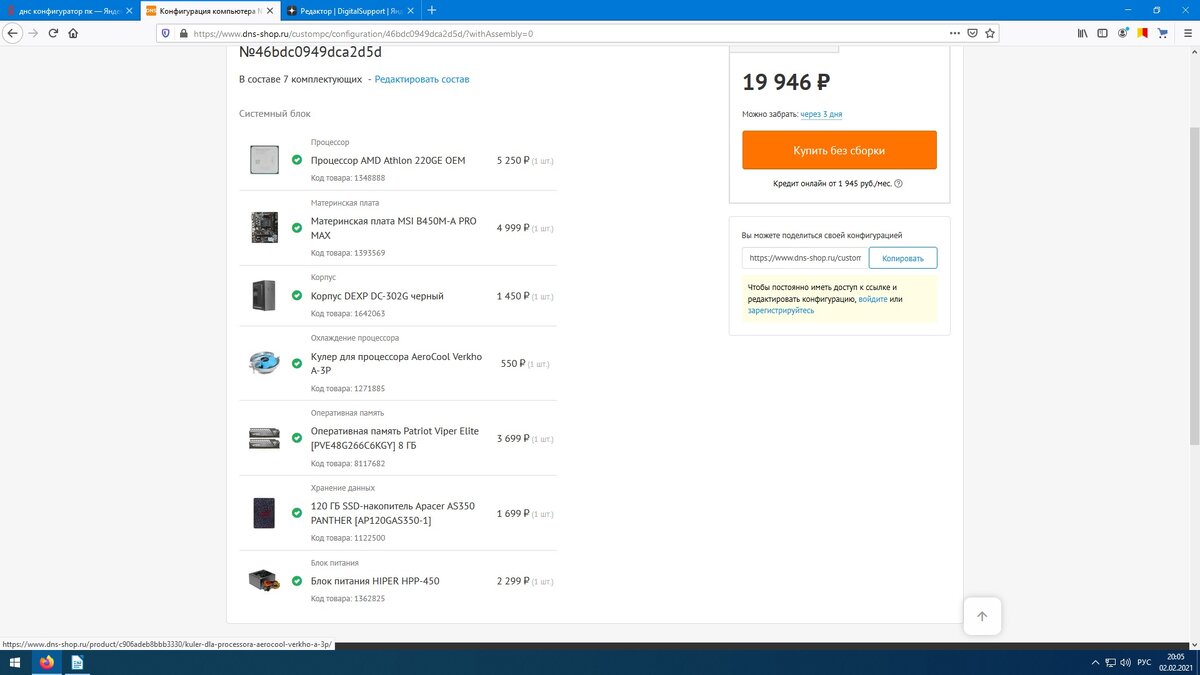Image resolution: width=1200 pixels, height=675 pixels.
Task: Click 'Копировать' button
Action: (x=903, y=258)
